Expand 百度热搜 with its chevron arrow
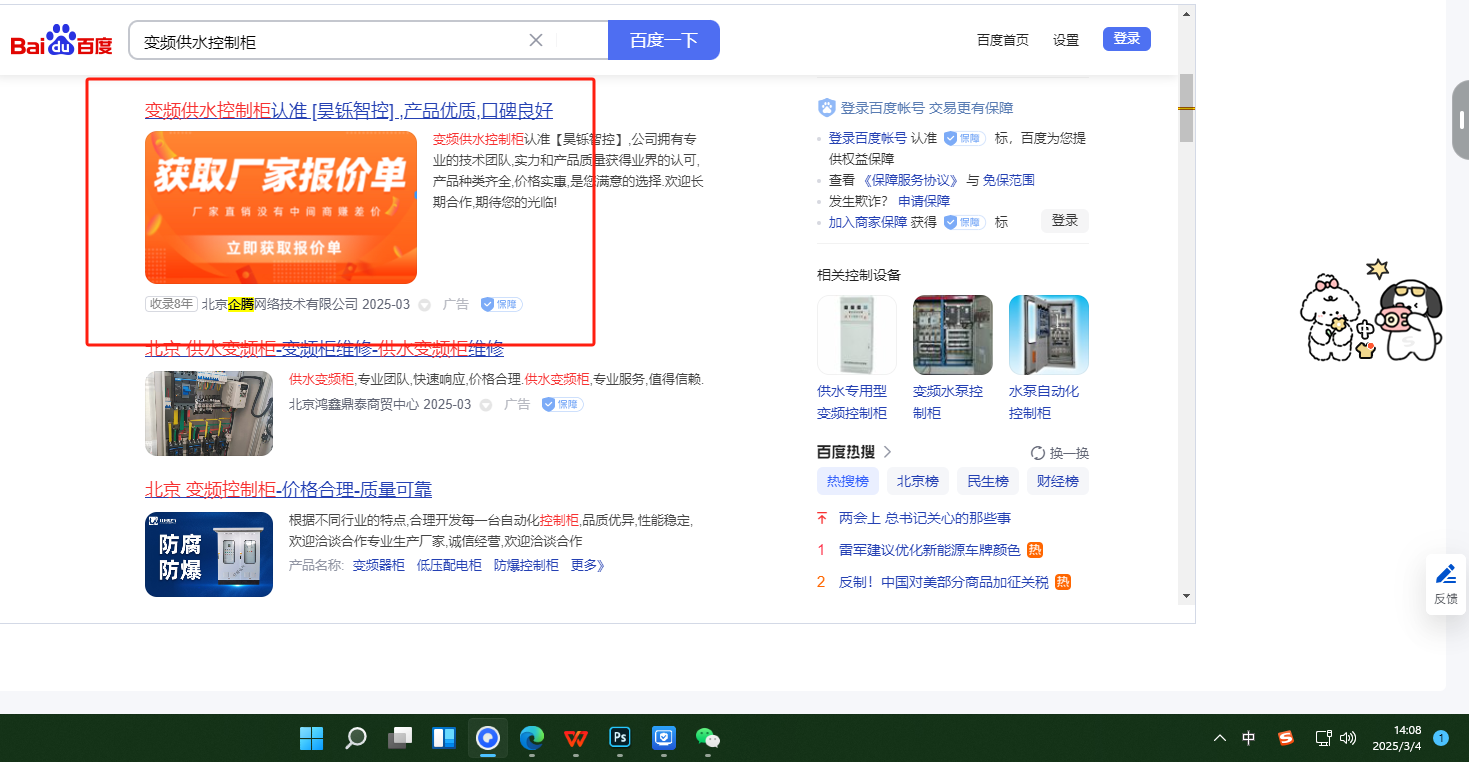 pos(886,452)
